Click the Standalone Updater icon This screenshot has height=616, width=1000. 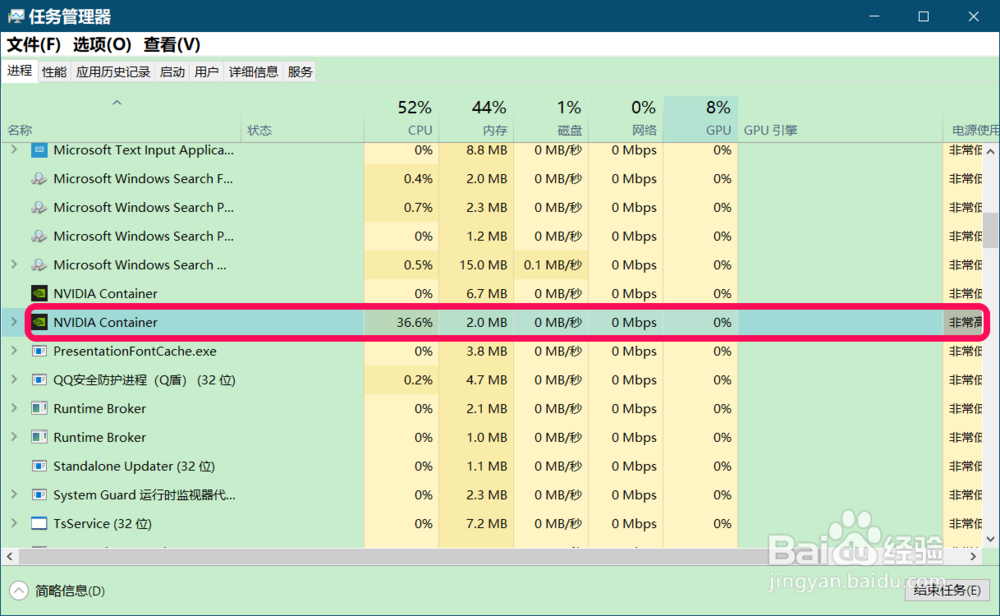(x=39, y=466)
